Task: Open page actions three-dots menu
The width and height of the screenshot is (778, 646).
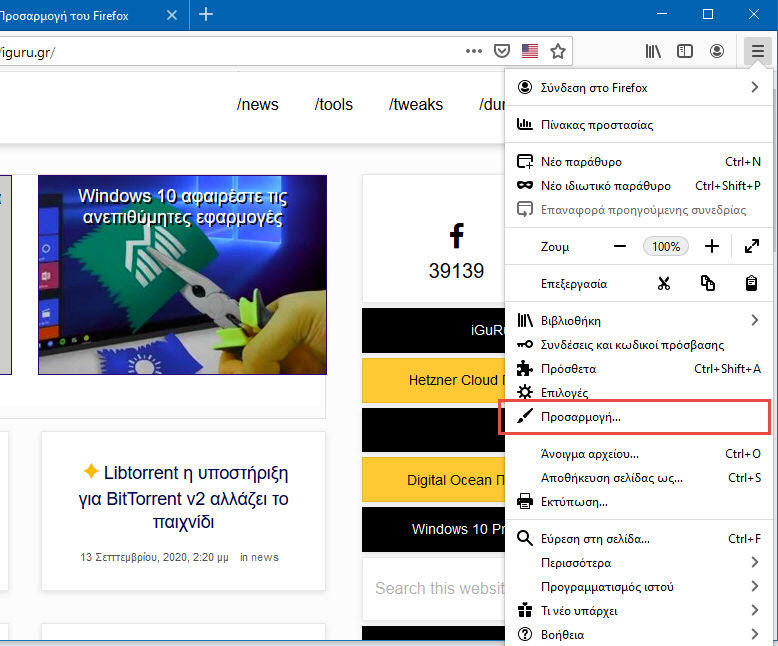Action: (474, 51)
